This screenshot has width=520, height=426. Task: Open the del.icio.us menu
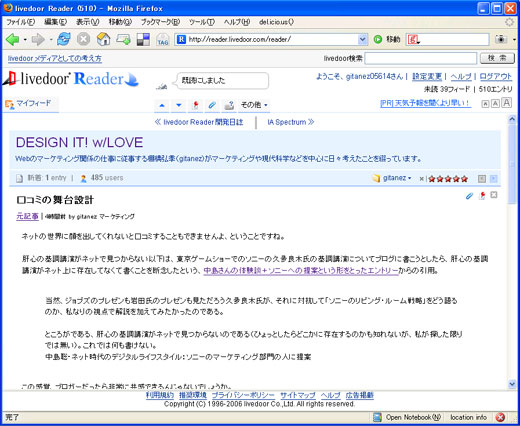(276, 22)
